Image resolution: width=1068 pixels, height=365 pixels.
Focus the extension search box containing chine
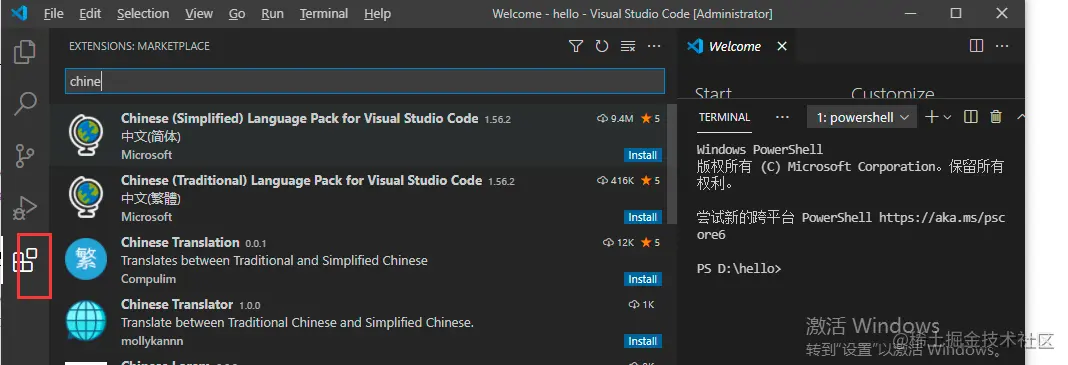tap(364, 81)
